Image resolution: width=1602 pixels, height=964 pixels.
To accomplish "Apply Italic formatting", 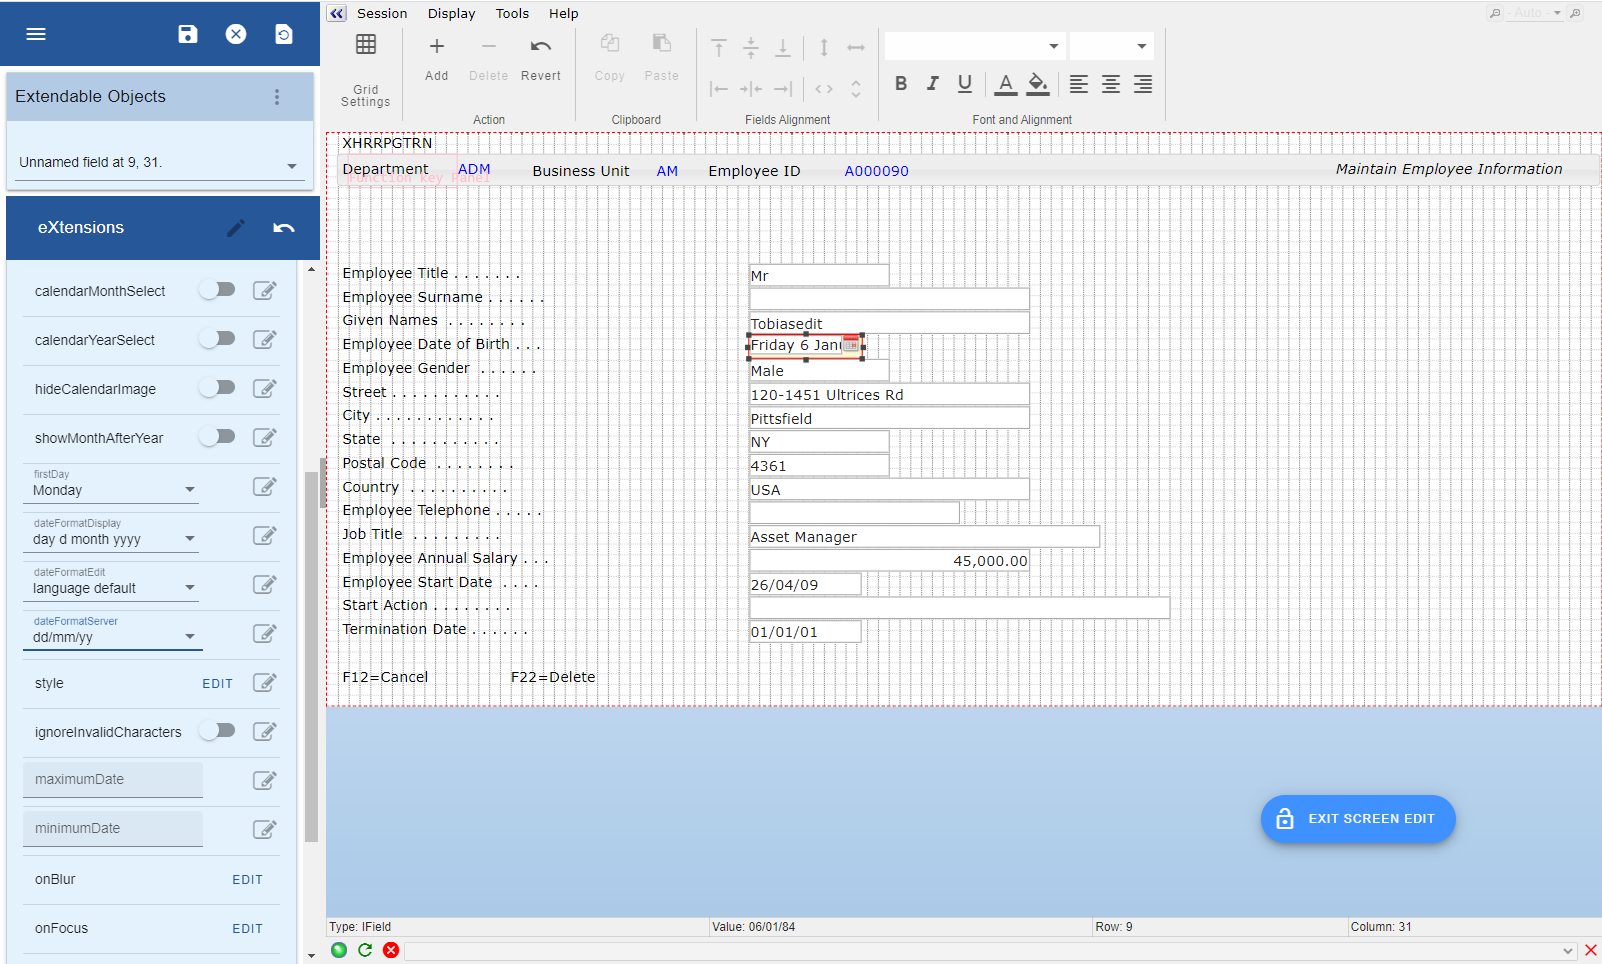I will point(932,84).
